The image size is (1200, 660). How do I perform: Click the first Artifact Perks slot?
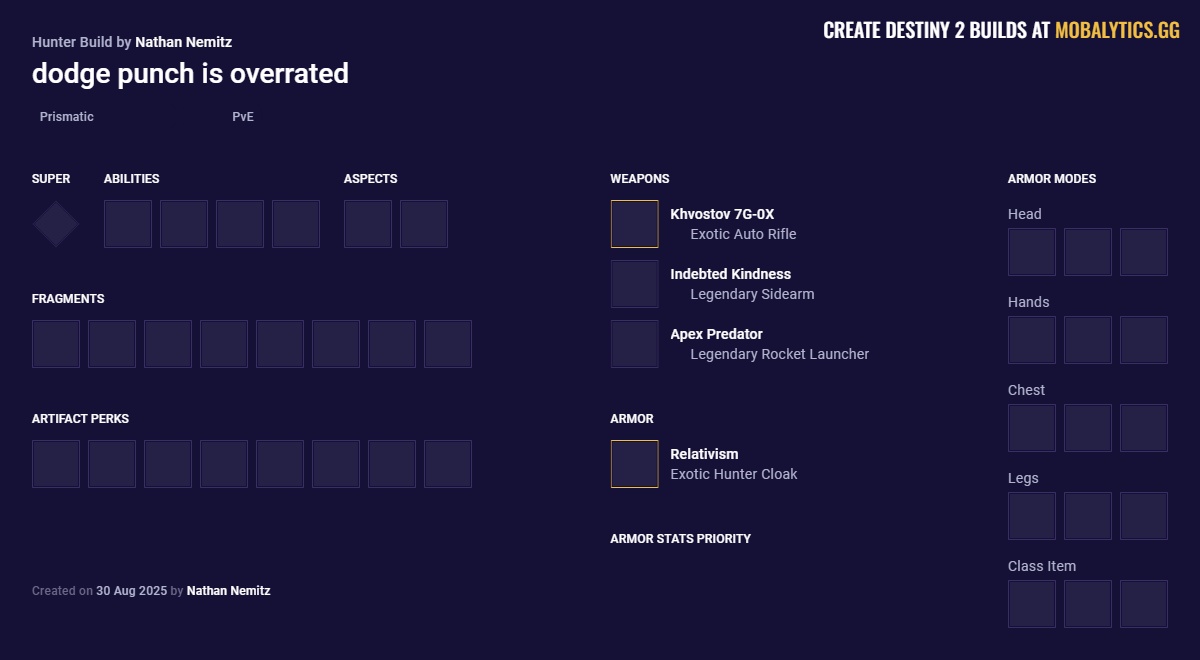pyautogui.click(x=56, y=464)
